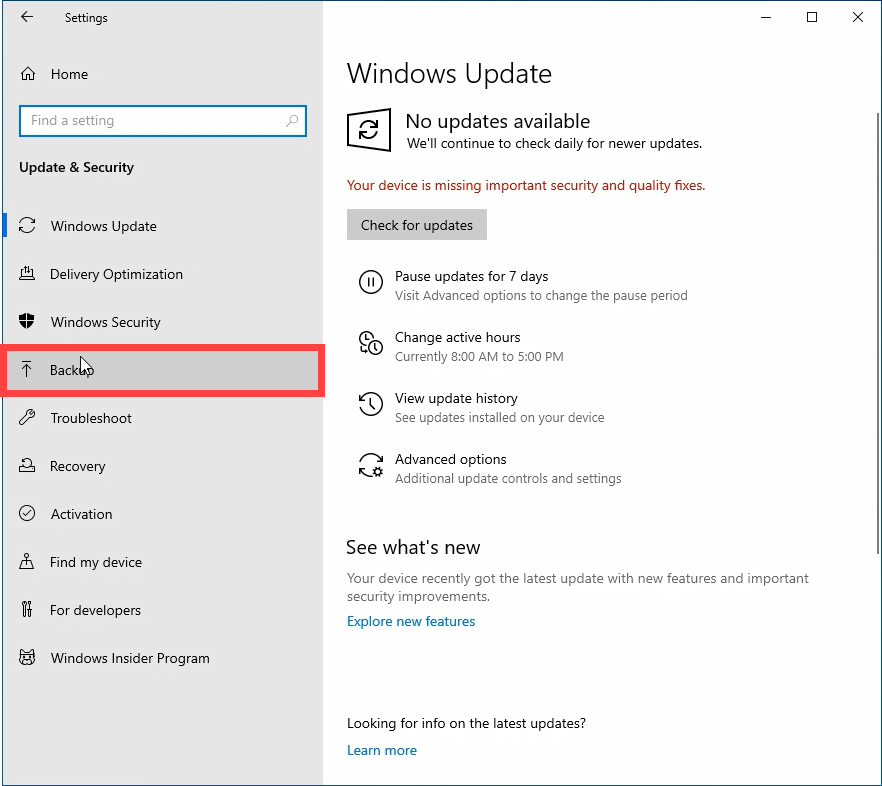Viewport: 882px width, 786px height.
Task: Click the Recovery sidebar icon
Action: click(27, 465)
